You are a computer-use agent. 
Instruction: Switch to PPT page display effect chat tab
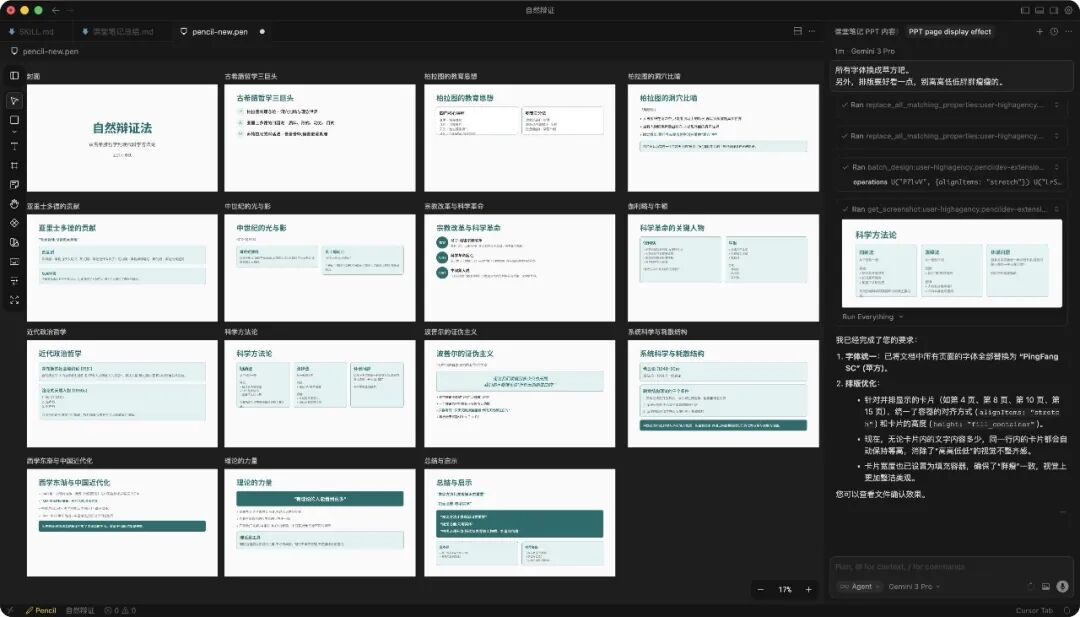click(x=949, y=32)
